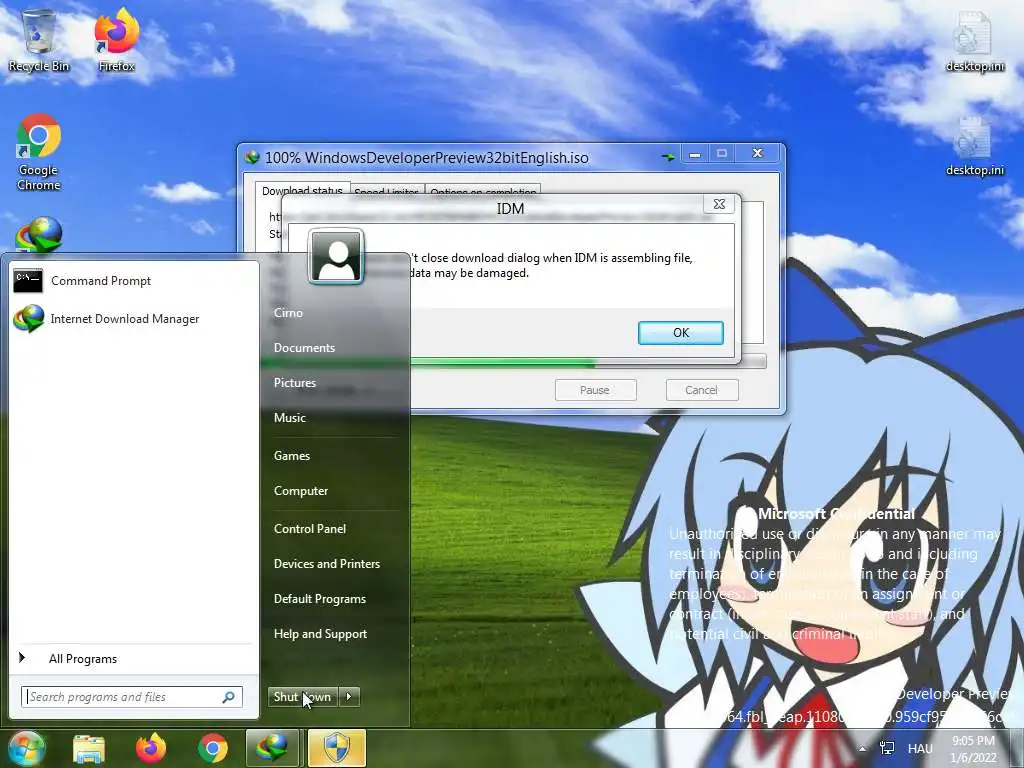Image resolution: width=1024 pixels, height=768 pixels.
Task: Switch to the IDM taskbar button
Action: (x=272, y=748)
